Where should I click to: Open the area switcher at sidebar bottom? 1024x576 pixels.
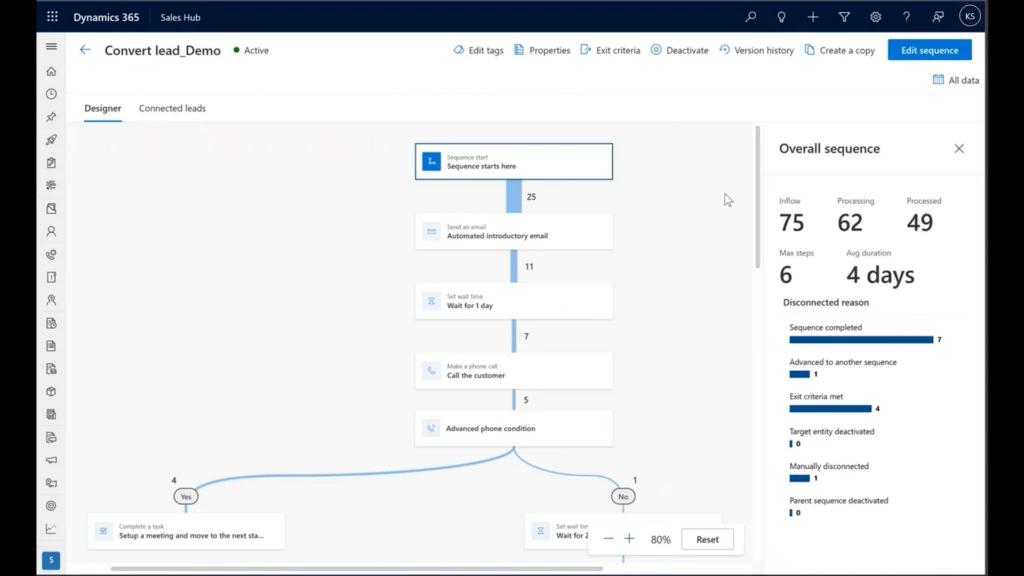coord(51,561)
